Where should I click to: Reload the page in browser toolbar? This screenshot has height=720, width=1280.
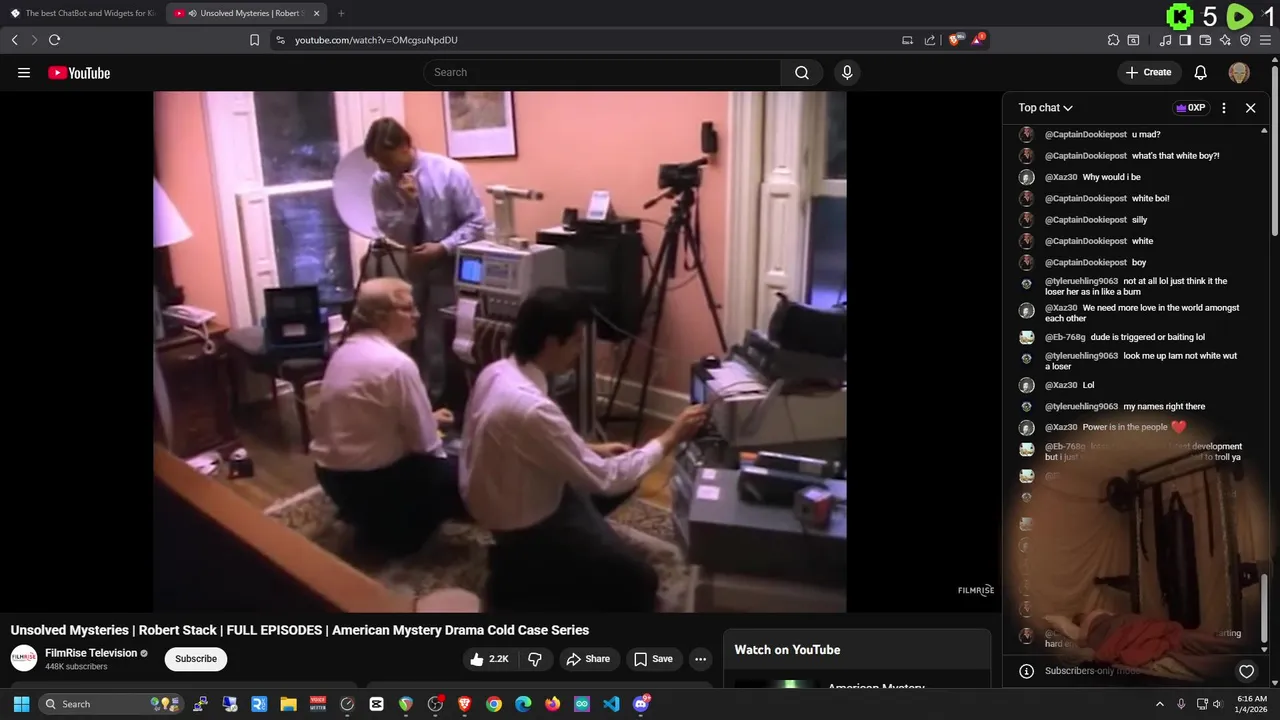pos(54,40)
